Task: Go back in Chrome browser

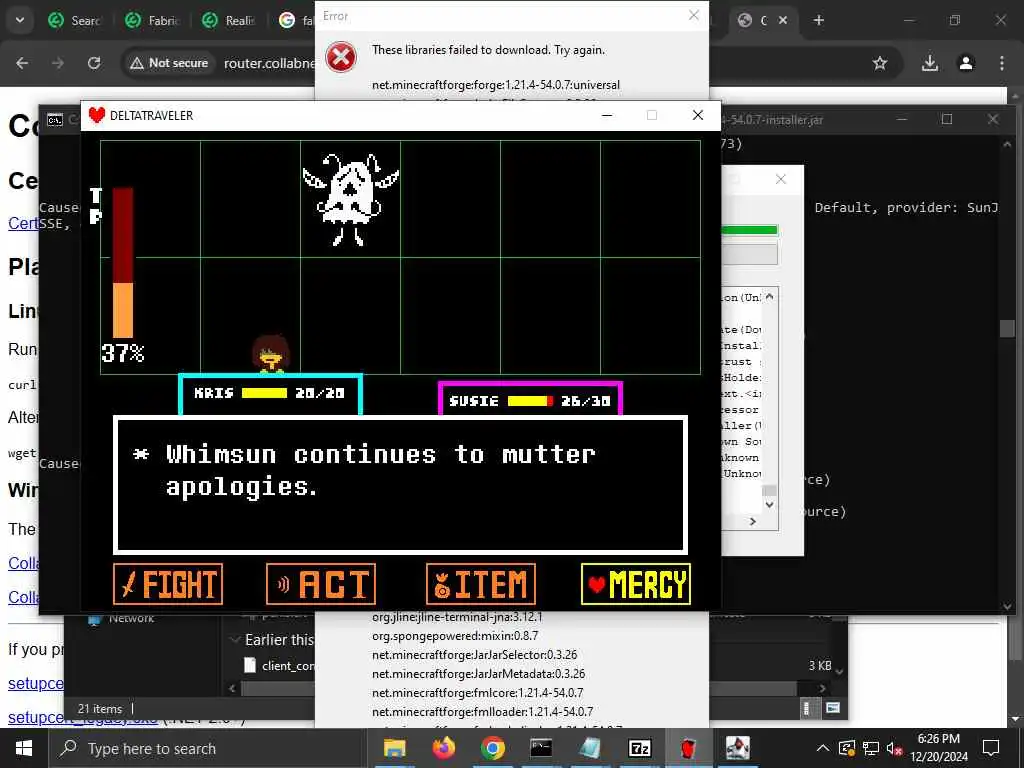Action: coord(22,63)
